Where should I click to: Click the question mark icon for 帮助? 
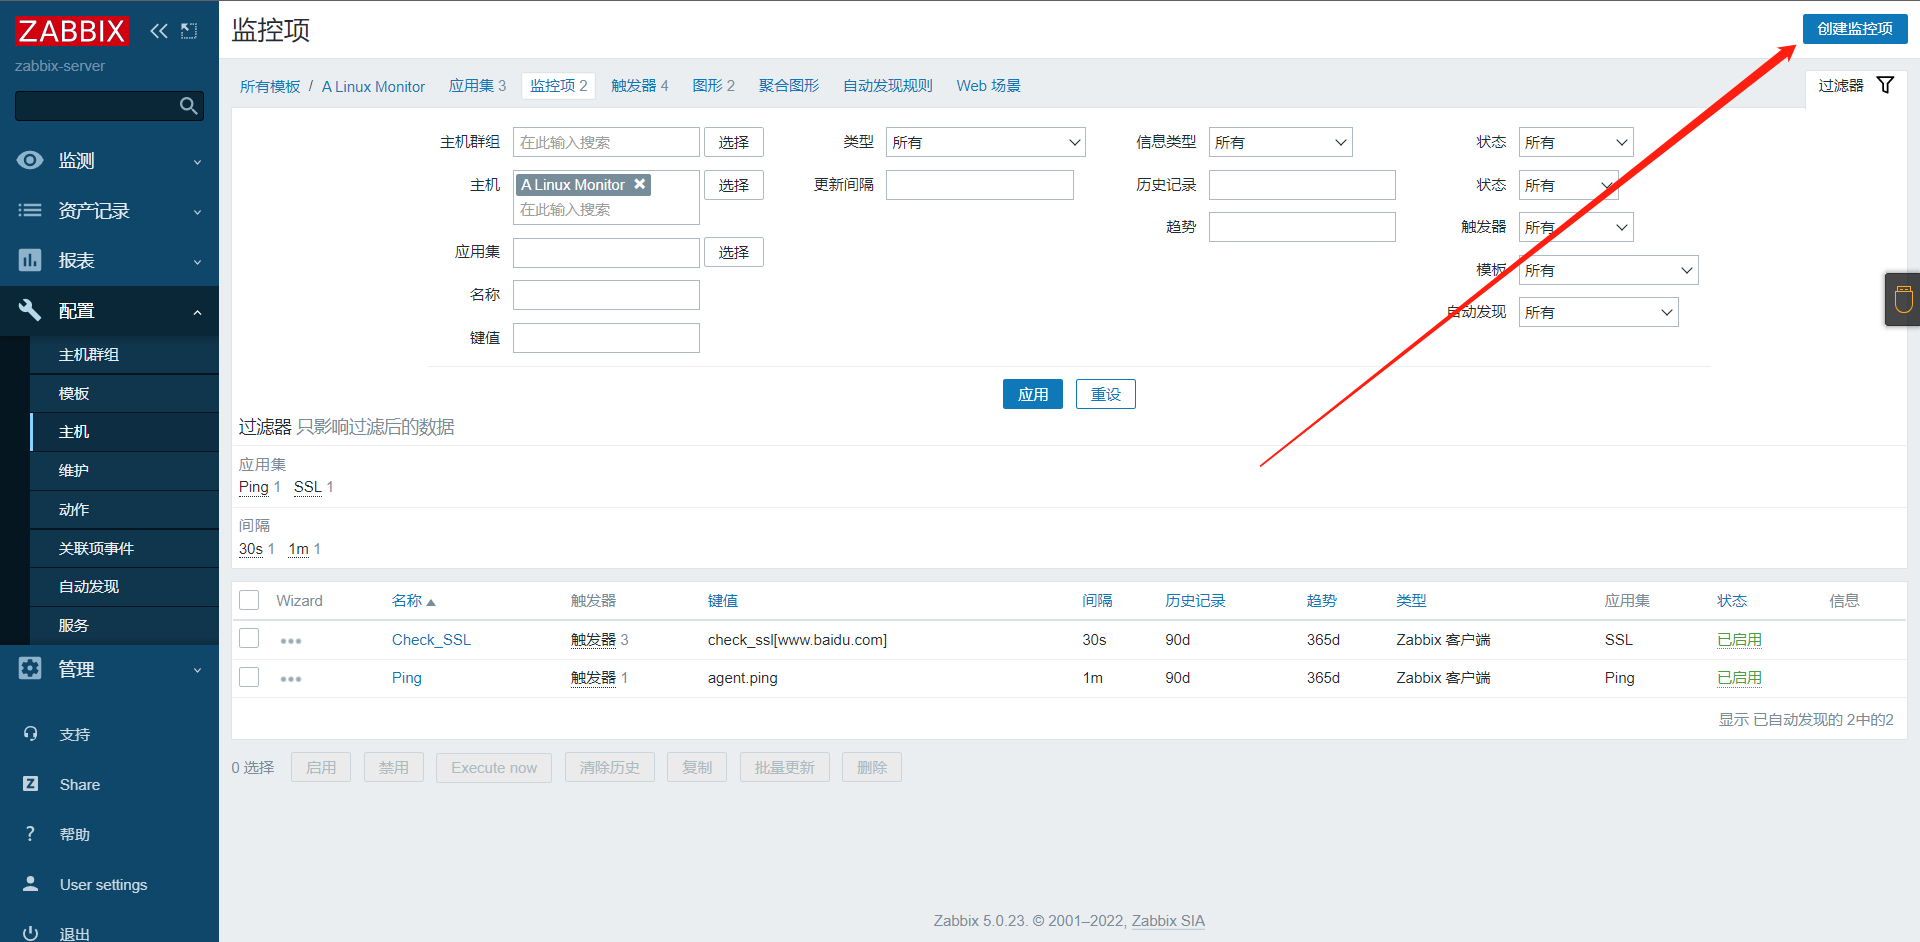coord(30,834)
